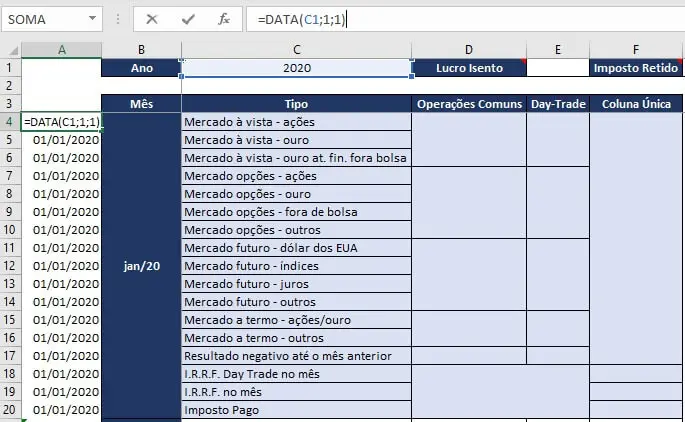Confirm the formula with the checkmark icon

(x=188, y=19)
